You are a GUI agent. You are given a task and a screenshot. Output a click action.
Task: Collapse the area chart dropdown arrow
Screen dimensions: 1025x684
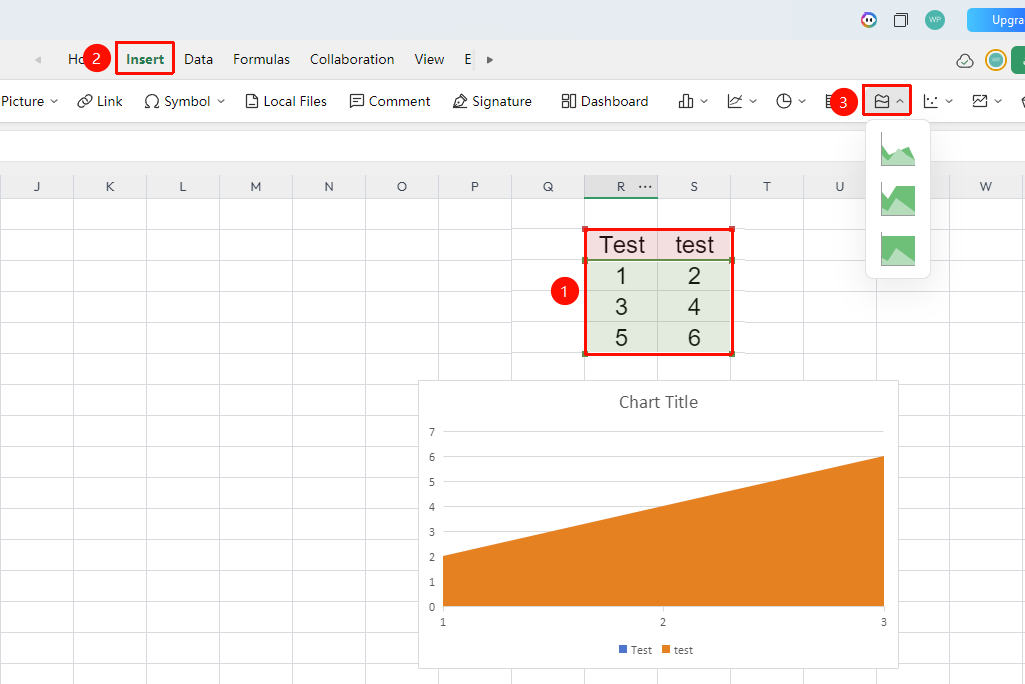point(900,101)
